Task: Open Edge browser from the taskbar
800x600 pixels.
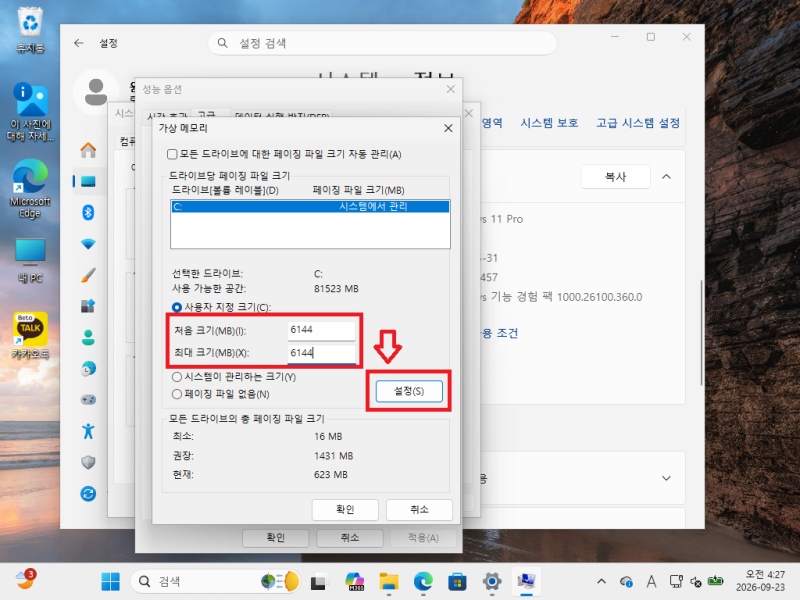Action: coord(423,582)
